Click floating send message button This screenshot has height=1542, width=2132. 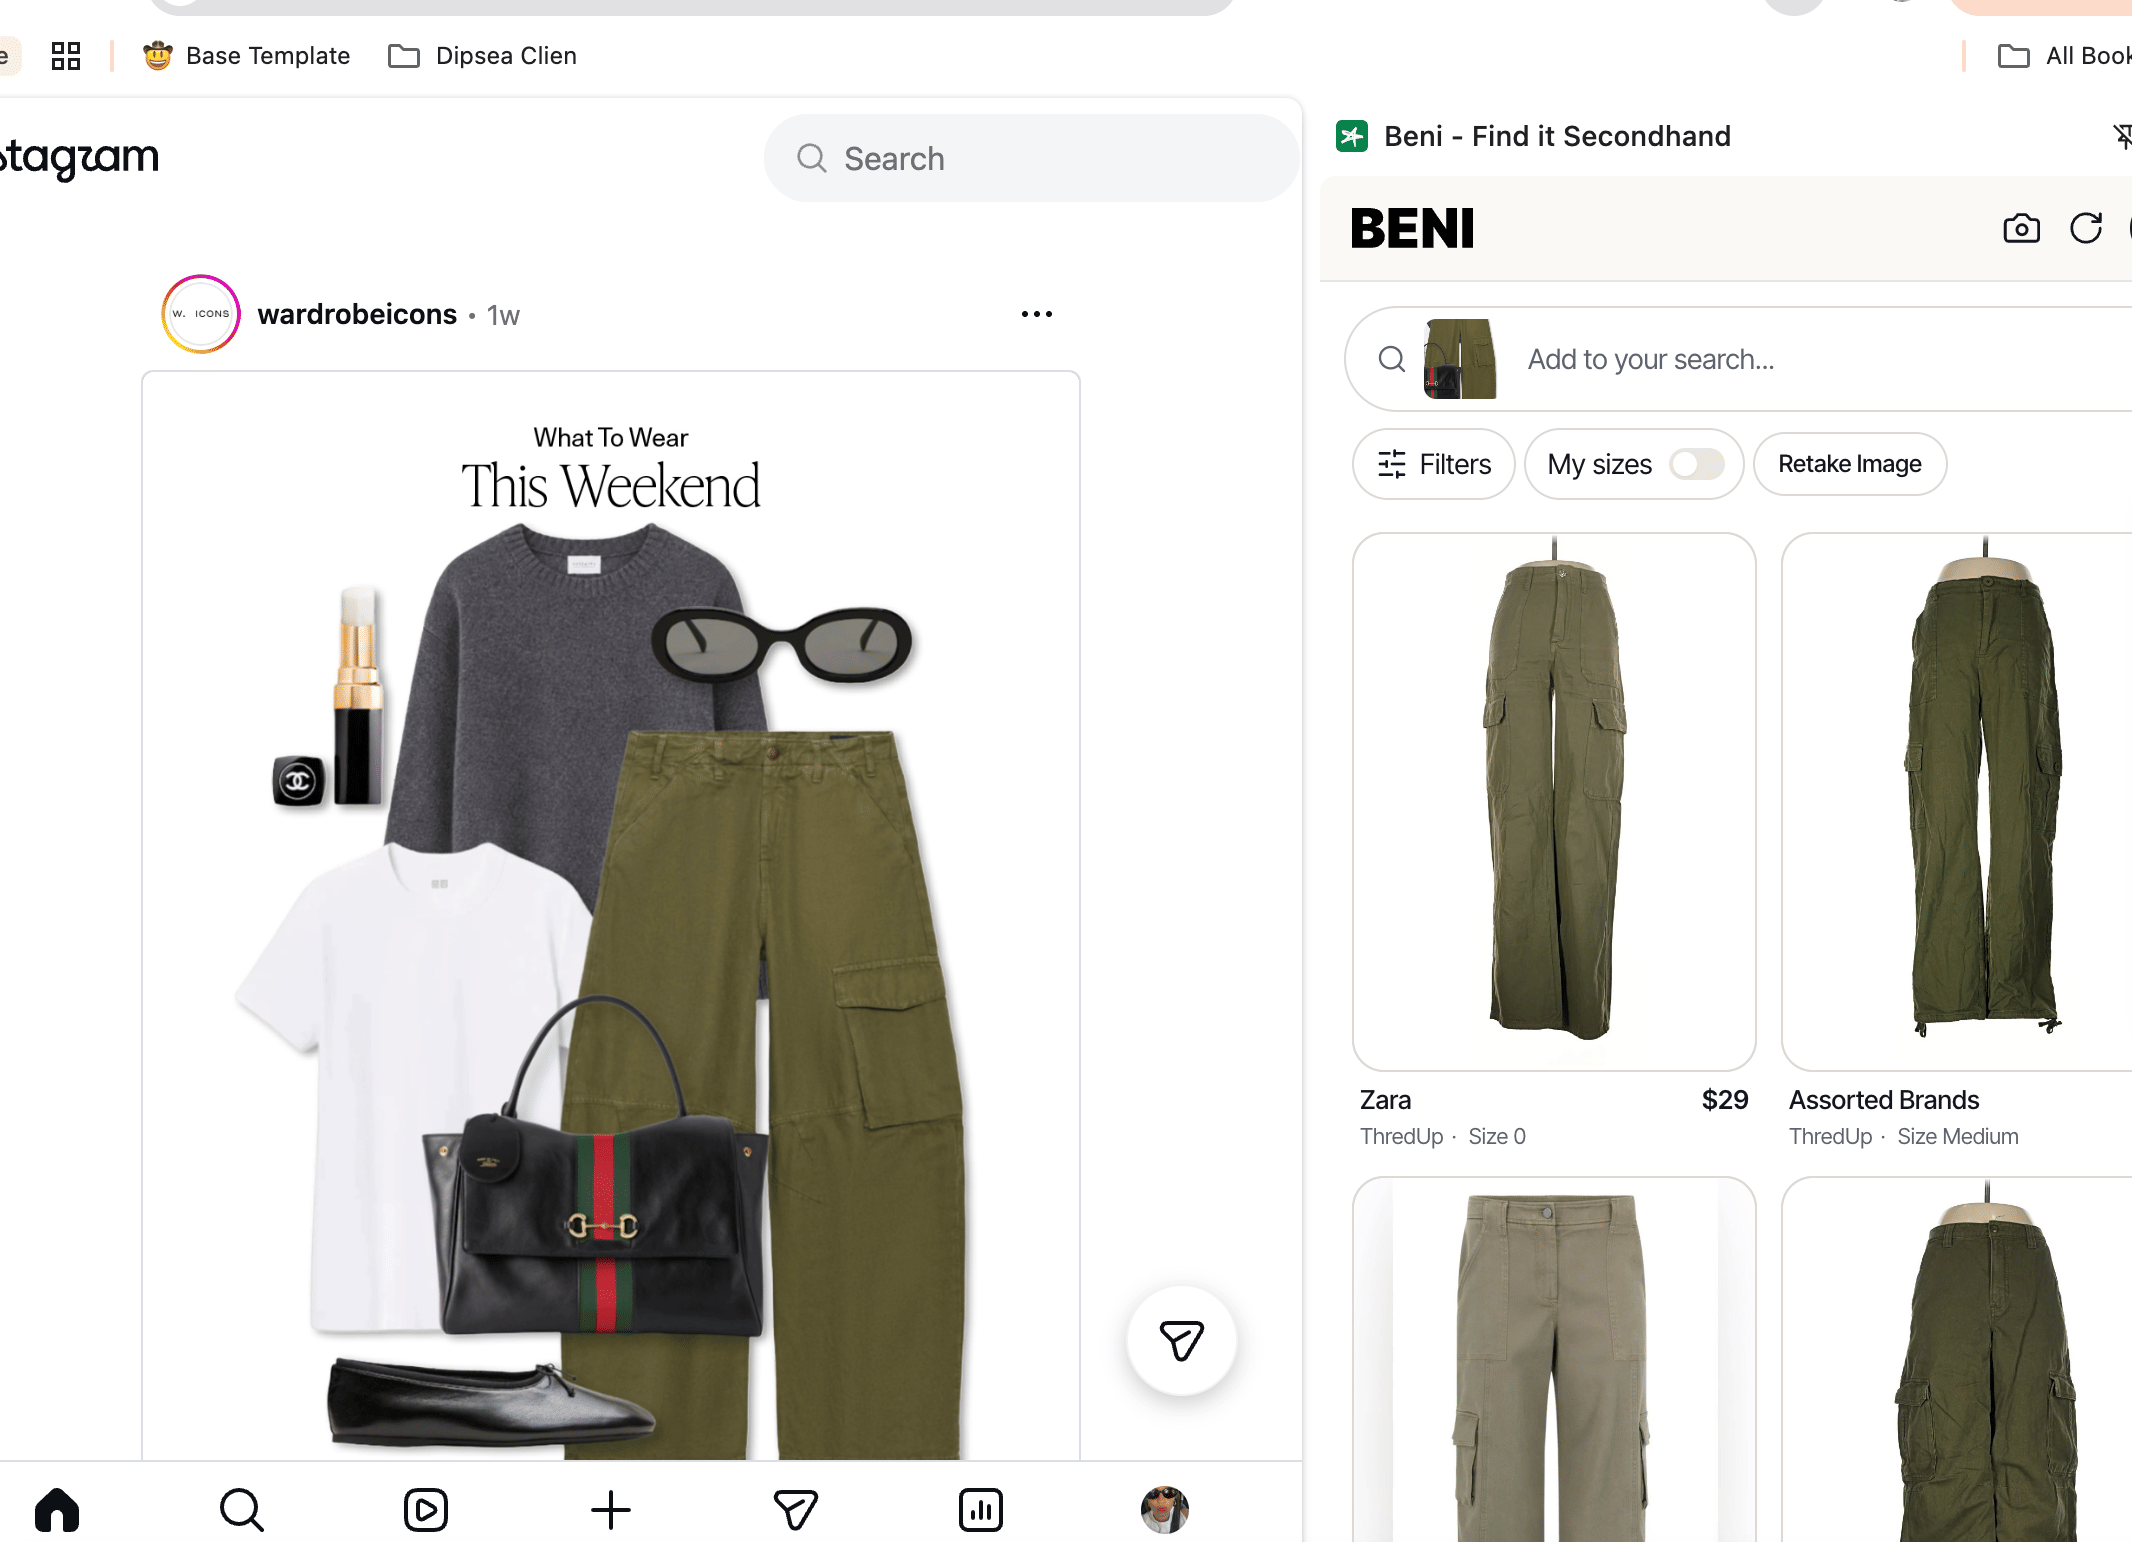[x=1182, y=1340]
